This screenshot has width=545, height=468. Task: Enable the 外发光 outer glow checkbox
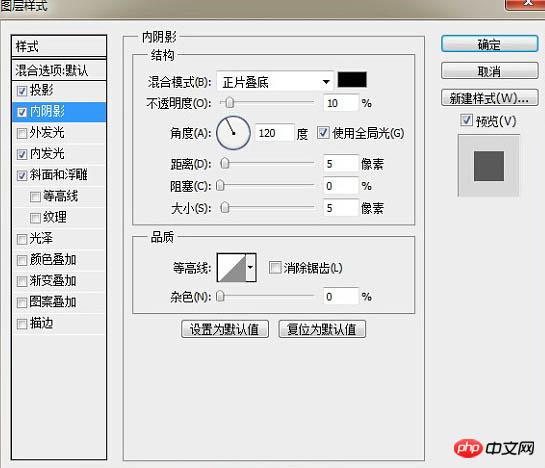click(22, 133)
